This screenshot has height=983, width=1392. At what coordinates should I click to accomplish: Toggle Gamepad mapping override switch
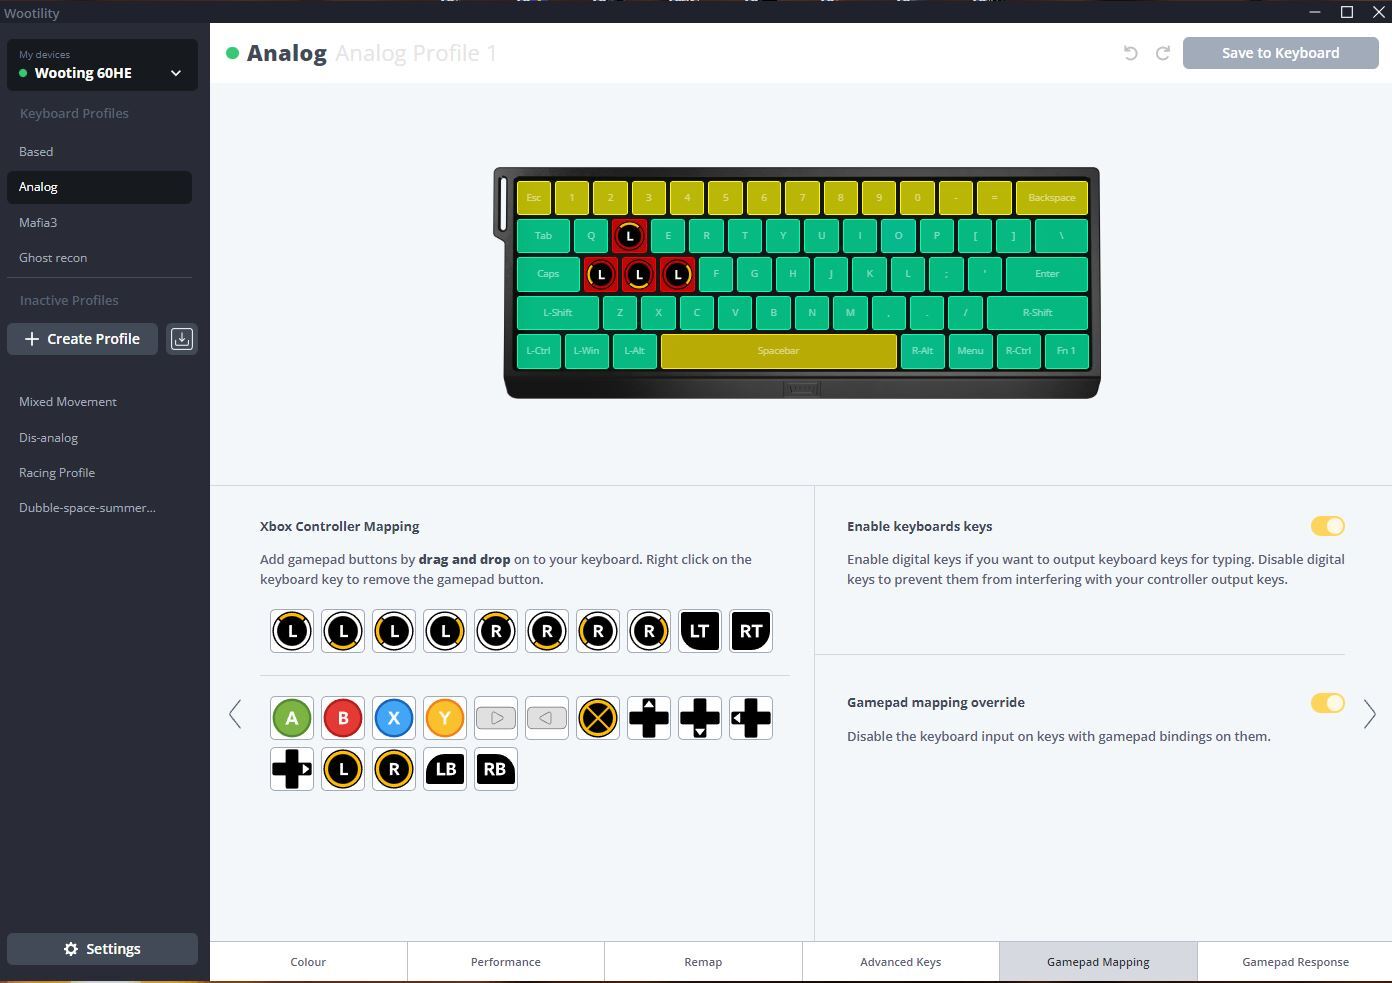click(x=1328, y=703)
